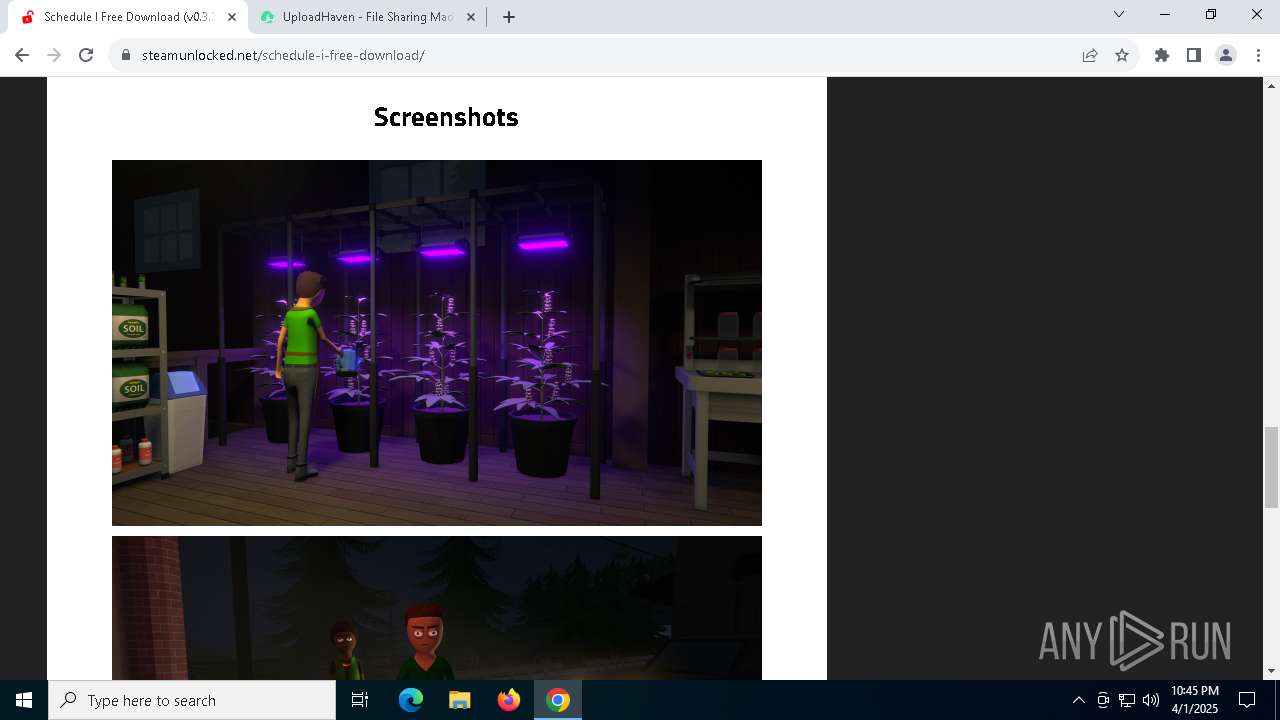Screen dimensions: 1280x720
Task: Click the scrollbar down arrow
Action: tap(1271, 671)
